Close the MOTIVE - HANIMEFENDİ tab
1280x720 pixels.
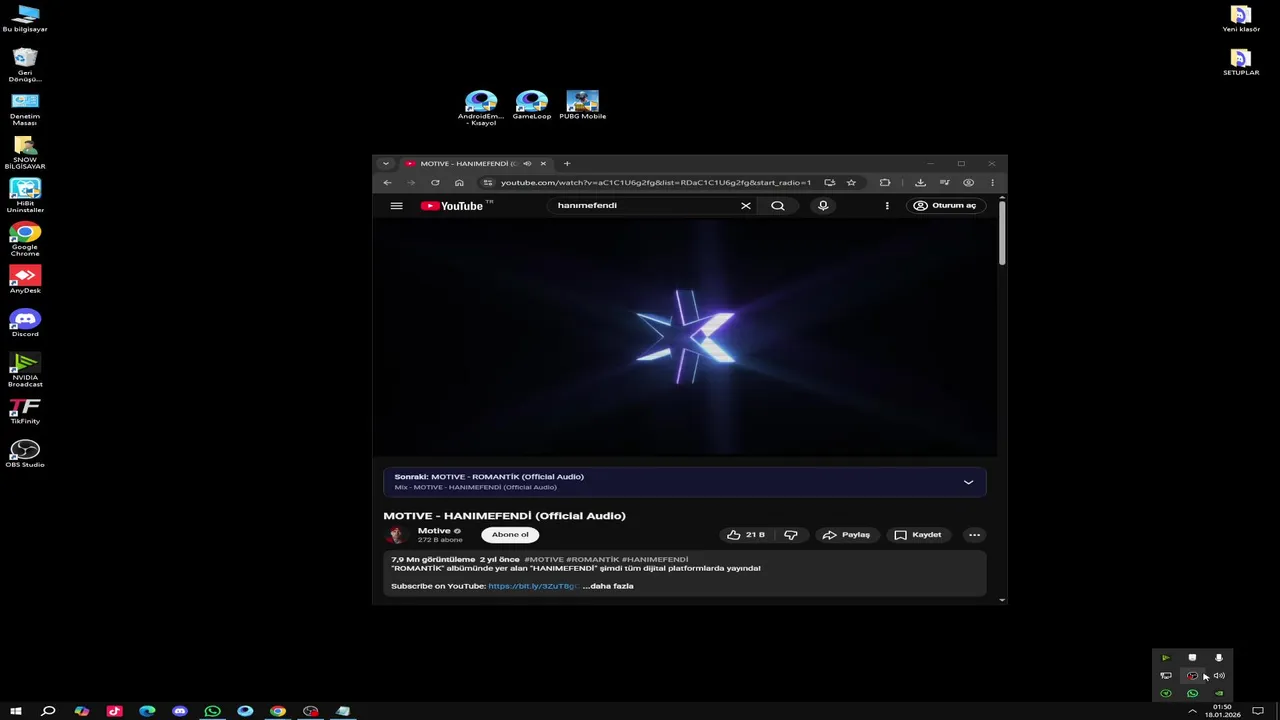pos(543,164)
